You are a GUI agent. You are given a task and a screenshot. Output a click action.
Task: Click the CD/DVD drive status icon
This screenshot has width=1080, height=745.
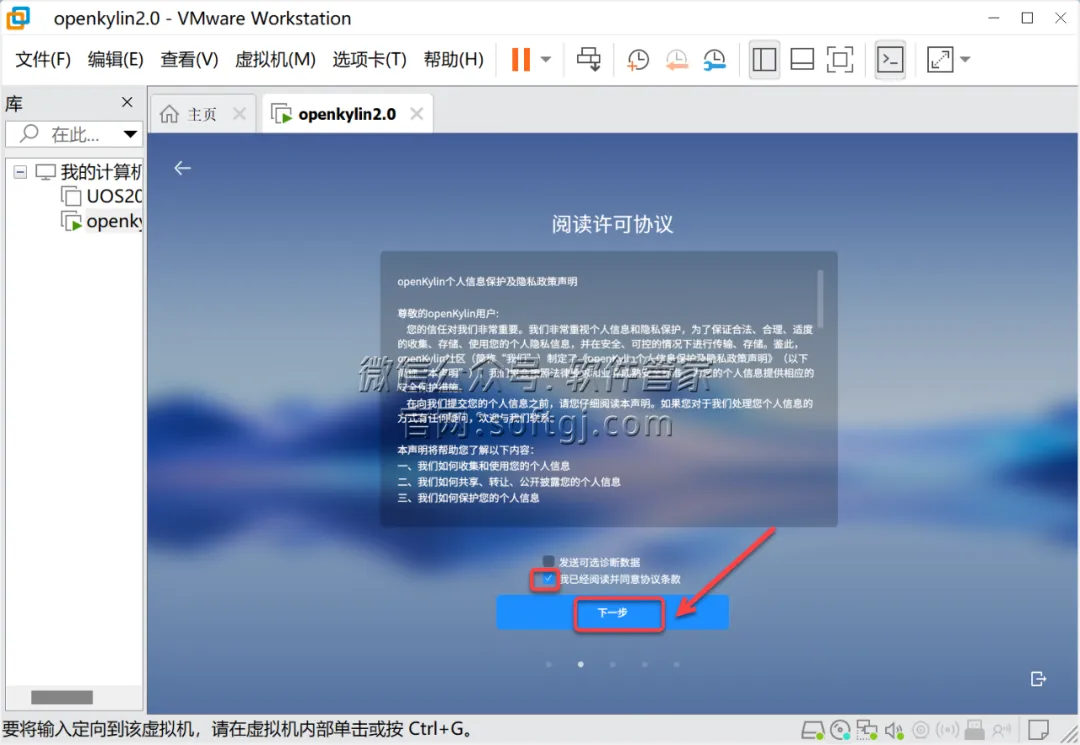(840, 730)
